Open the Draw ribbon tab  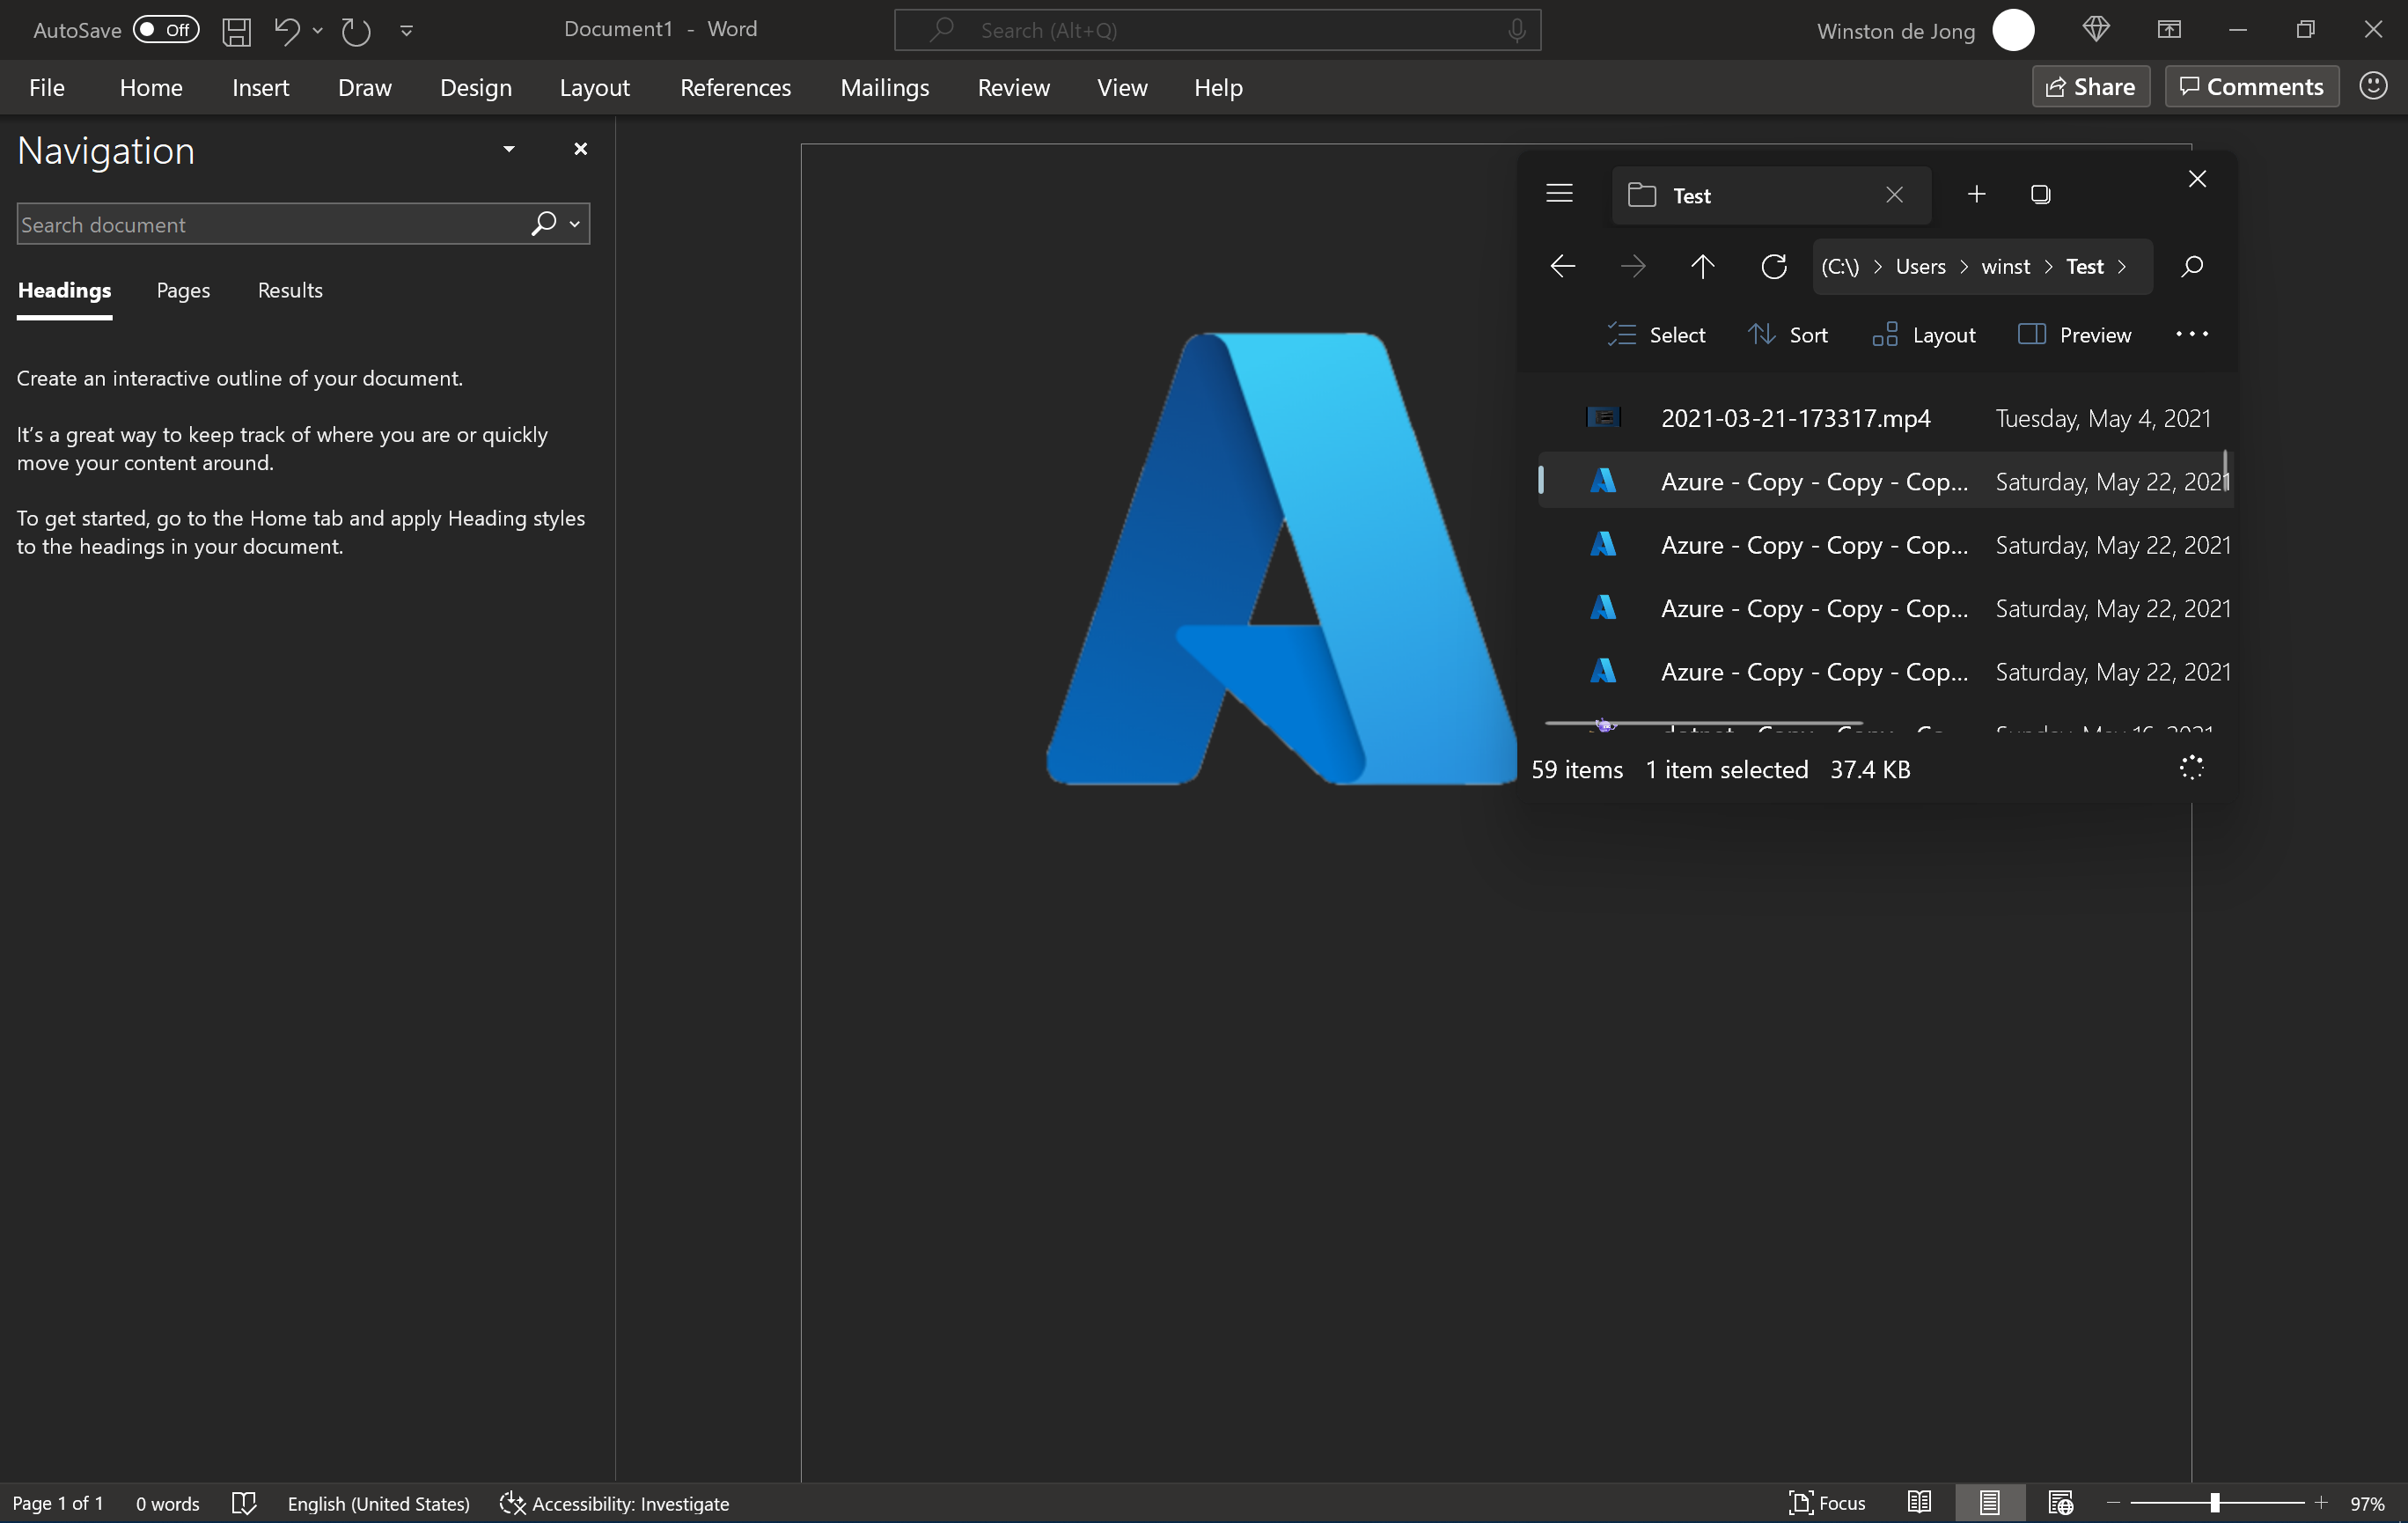(x=365, y=88)
